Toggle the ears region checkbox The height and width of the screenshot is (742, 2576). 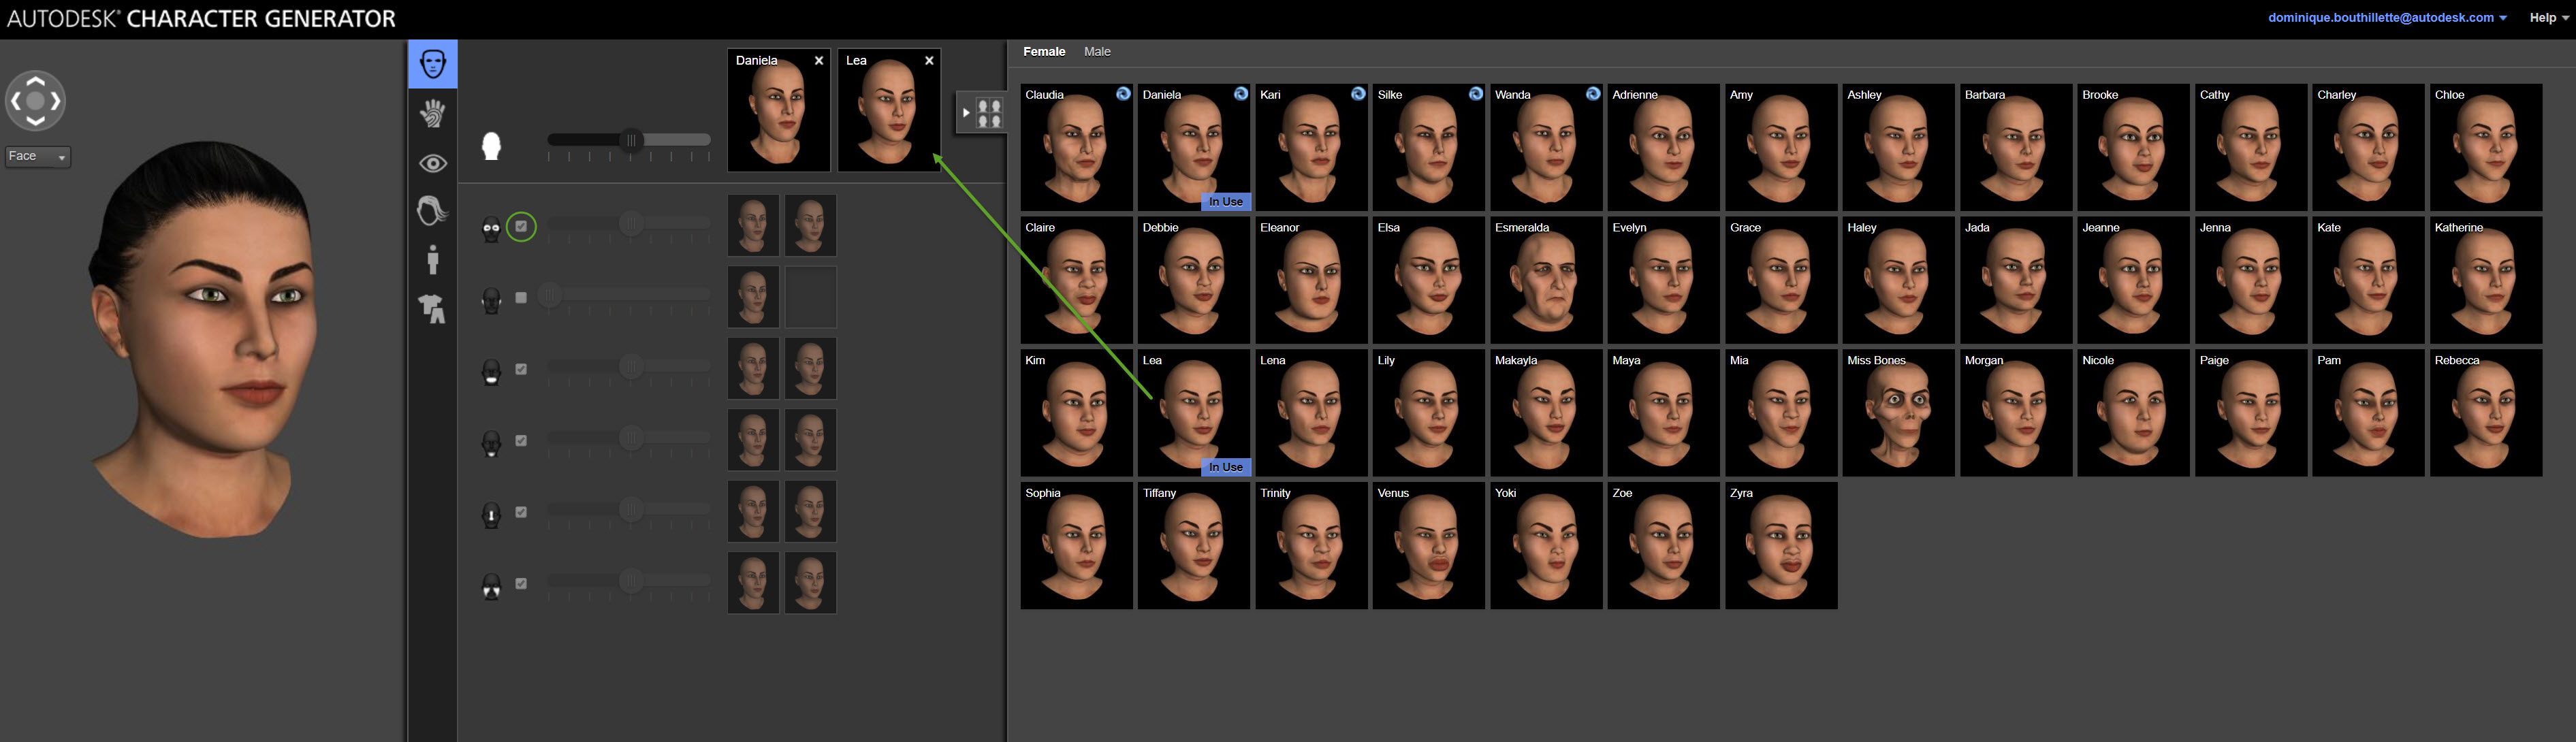point(521,583)
